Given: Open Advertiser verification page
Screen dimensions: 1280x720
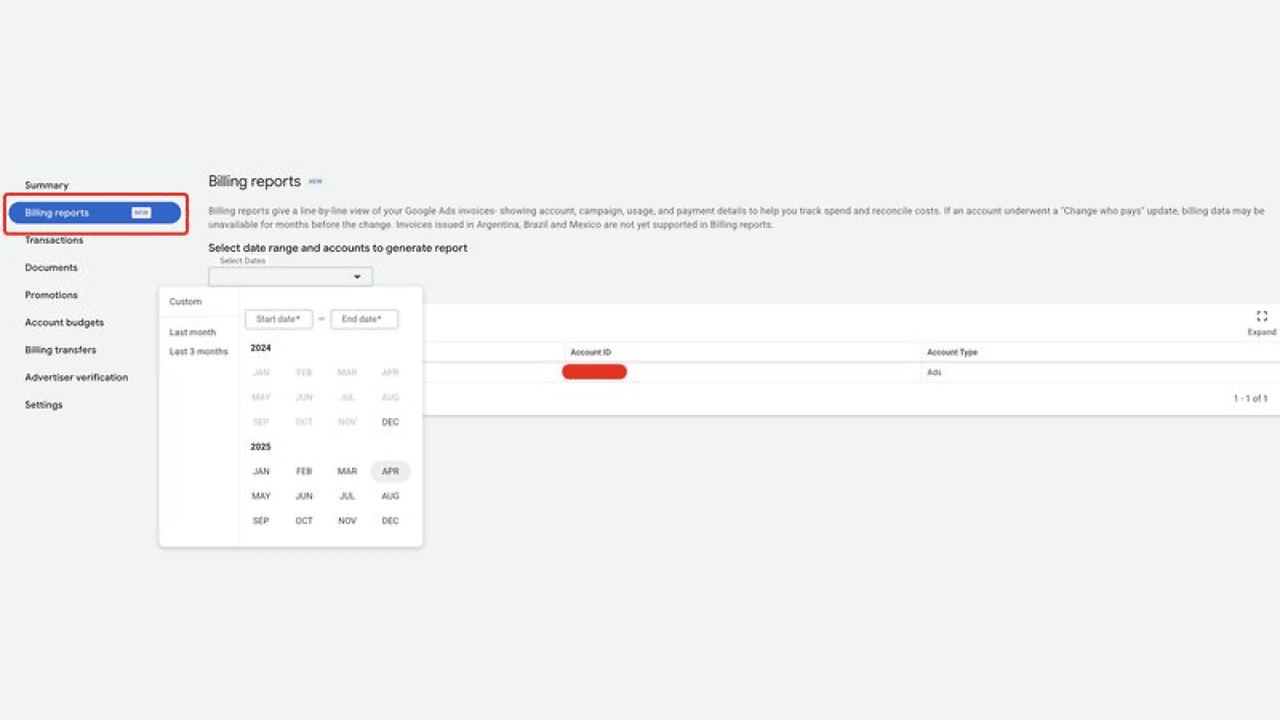Looking at the screenshot, I should point(76,378).
